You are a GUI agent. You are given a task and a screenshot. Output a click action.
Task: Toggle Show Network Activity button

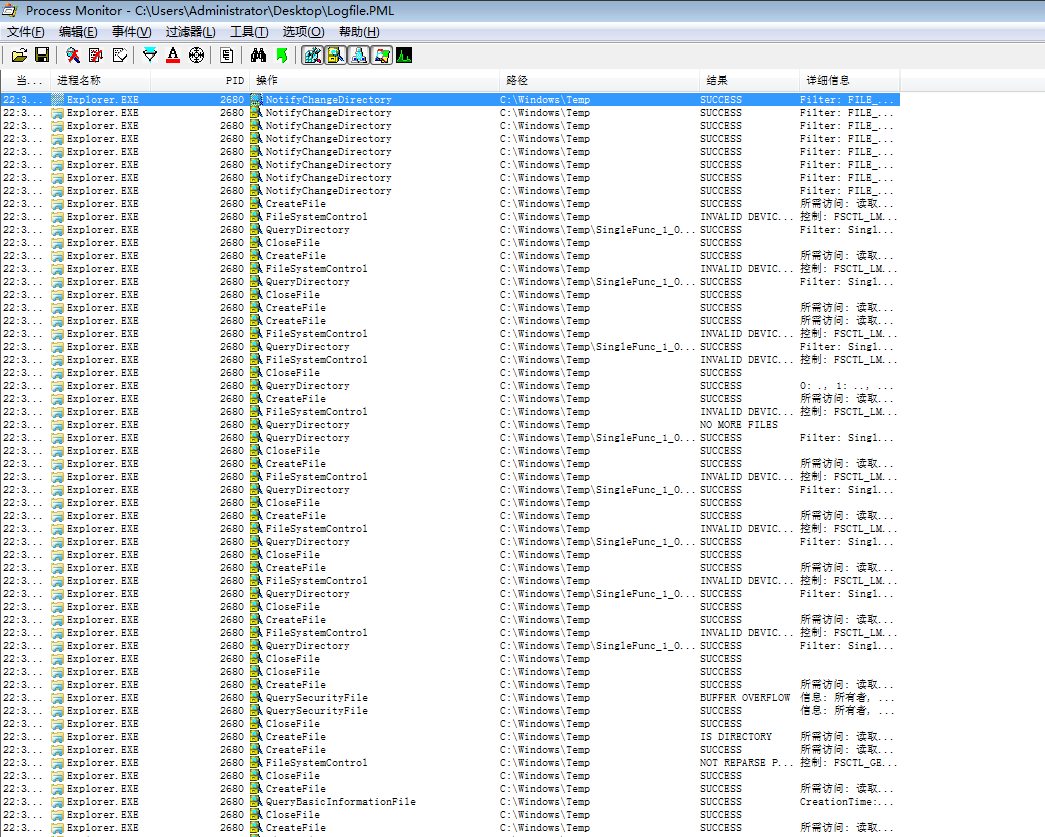pos(359,55)
